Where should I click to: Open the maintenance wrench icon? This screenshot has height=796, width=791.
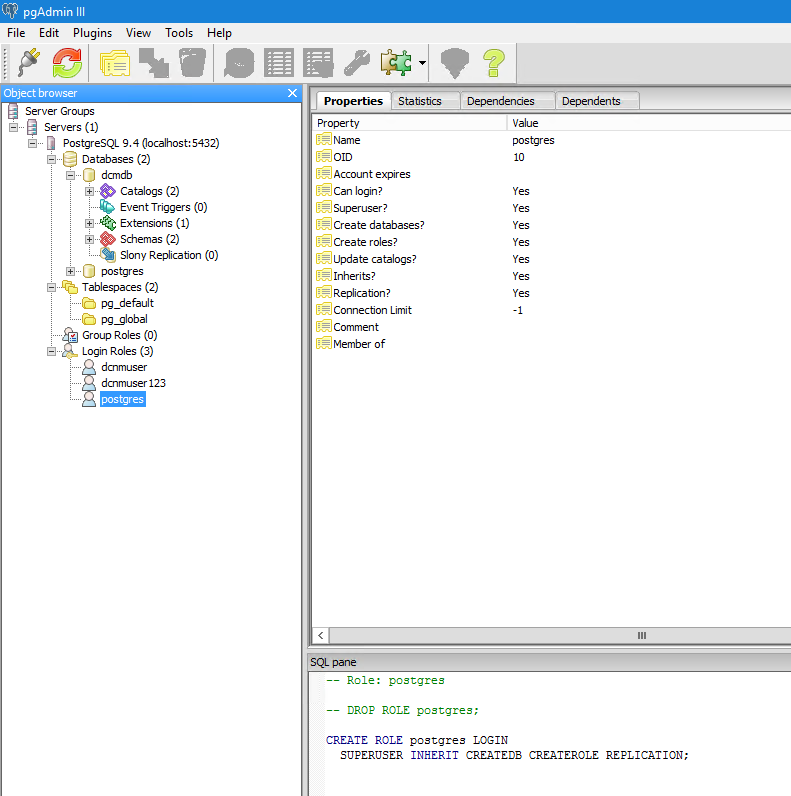tap(357, 62)
